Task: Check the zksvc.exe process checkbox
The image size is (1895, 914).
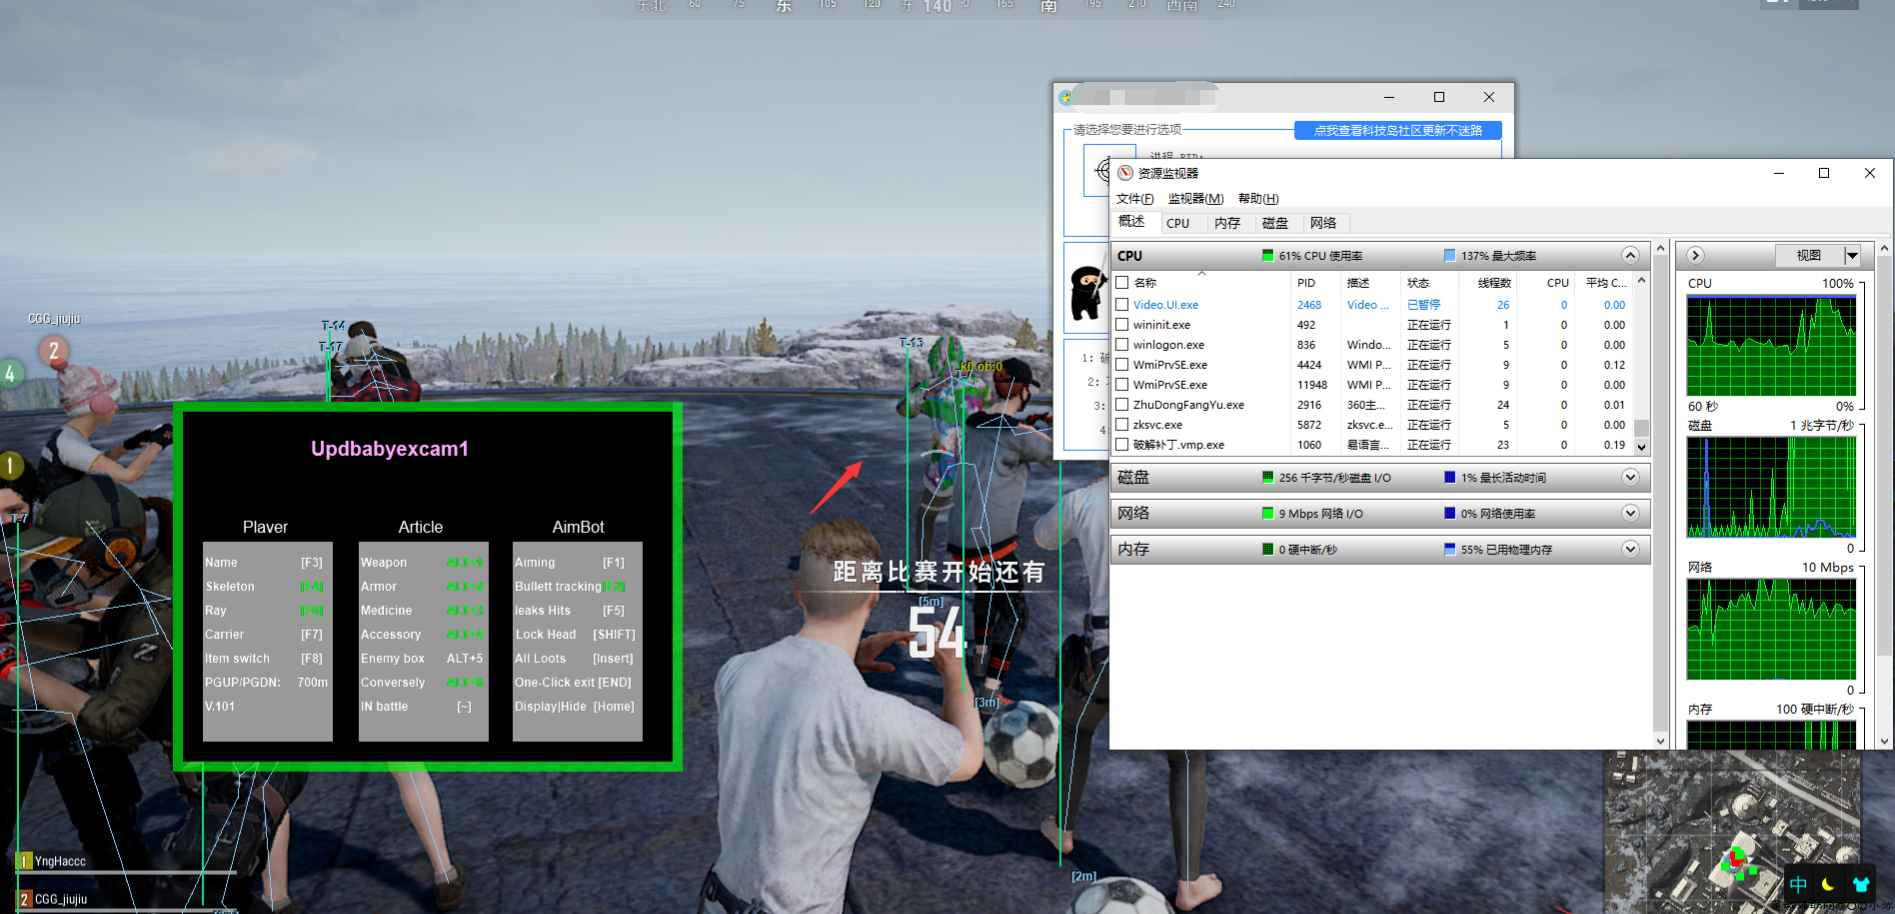Action: pyautogui.click(x=1122, y=425)
